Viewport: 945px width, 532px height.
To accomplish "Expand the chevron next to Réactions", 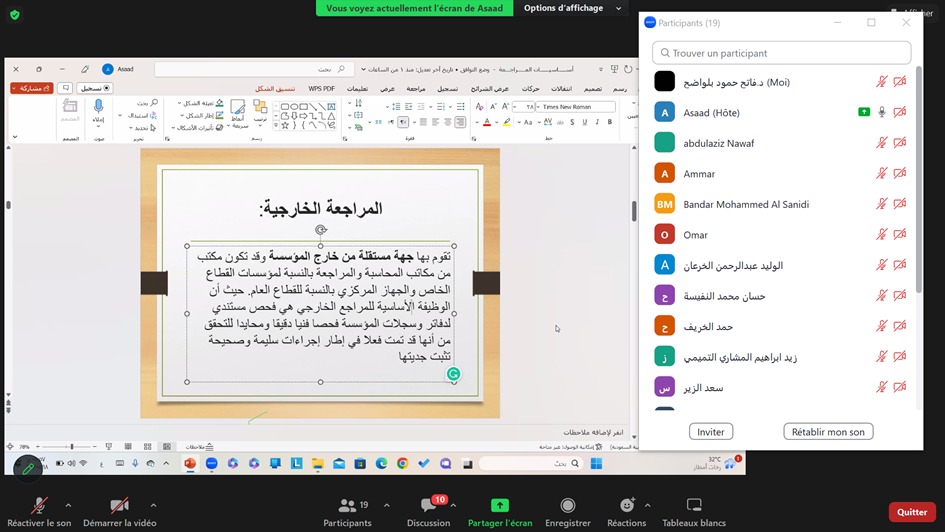I will 648,505.
